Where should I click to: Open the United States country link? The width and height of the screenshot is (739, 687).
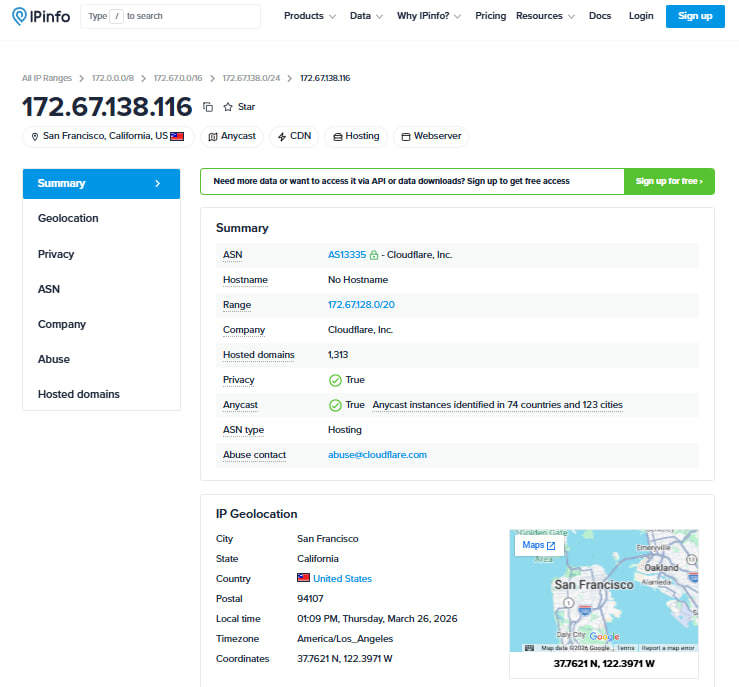click(x=342, y=579)
